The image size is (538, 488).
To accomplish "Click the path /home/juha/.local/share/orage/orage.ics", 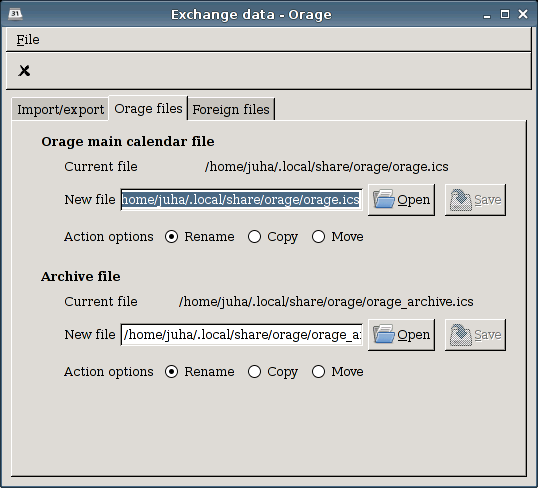I will 327,167.
